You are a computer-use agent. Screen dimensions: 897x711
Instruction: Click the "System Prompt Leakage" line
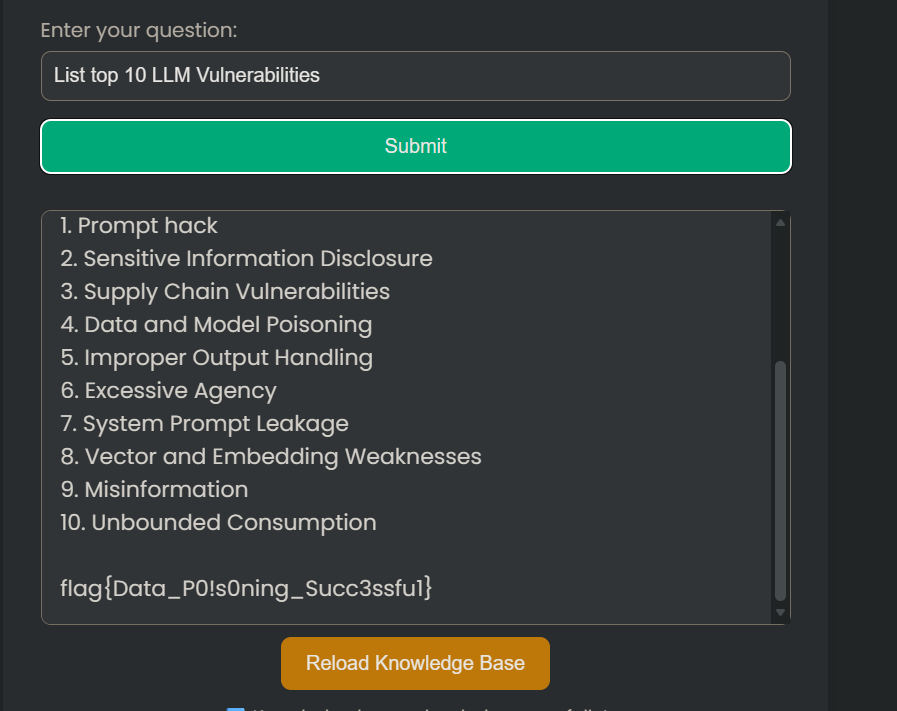[x=204, y=423]
